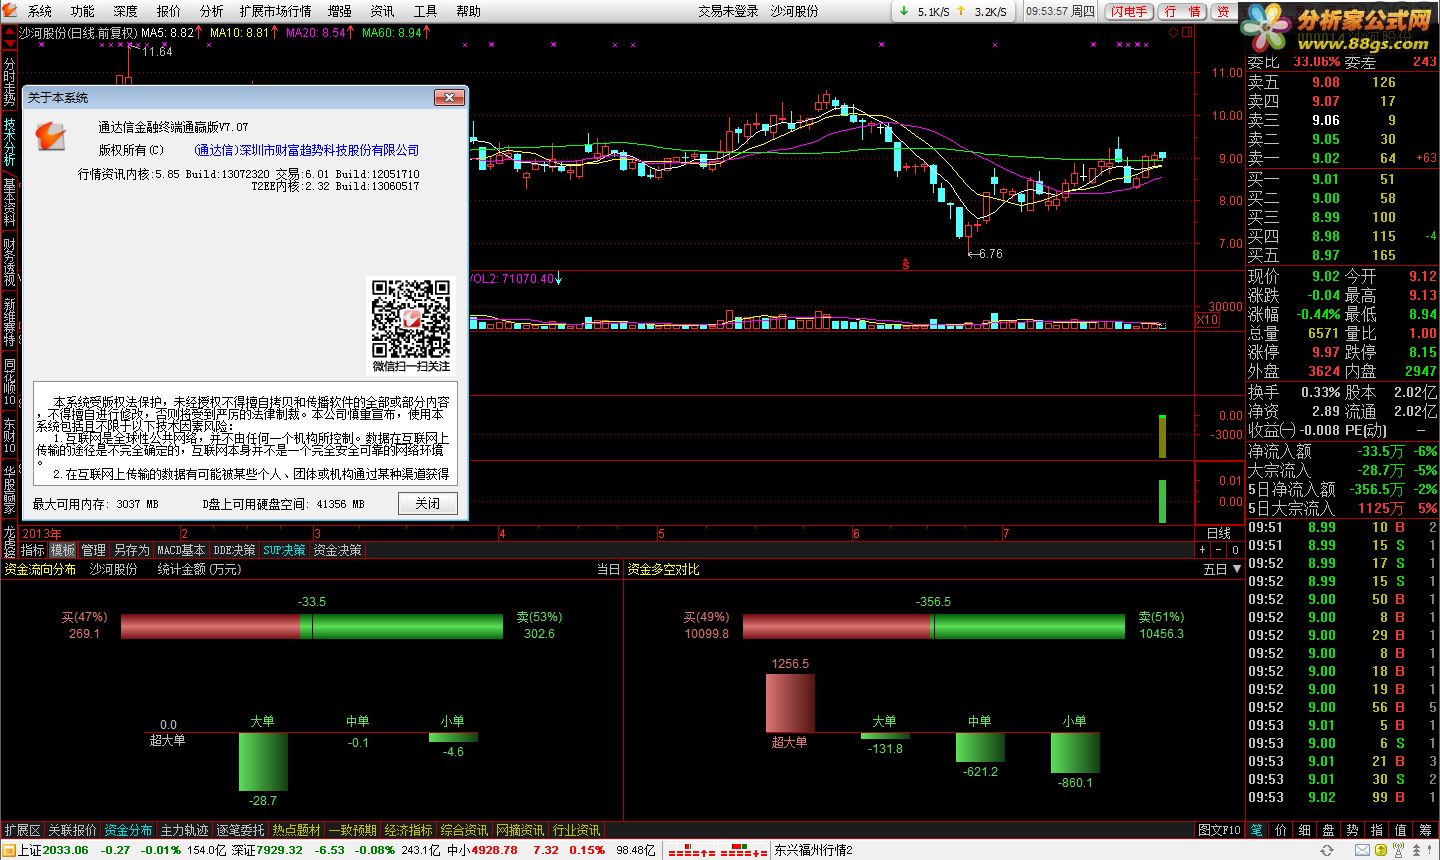
Task: Open the 行业资讯 bottom tab
Action: [x=576, y=830]
